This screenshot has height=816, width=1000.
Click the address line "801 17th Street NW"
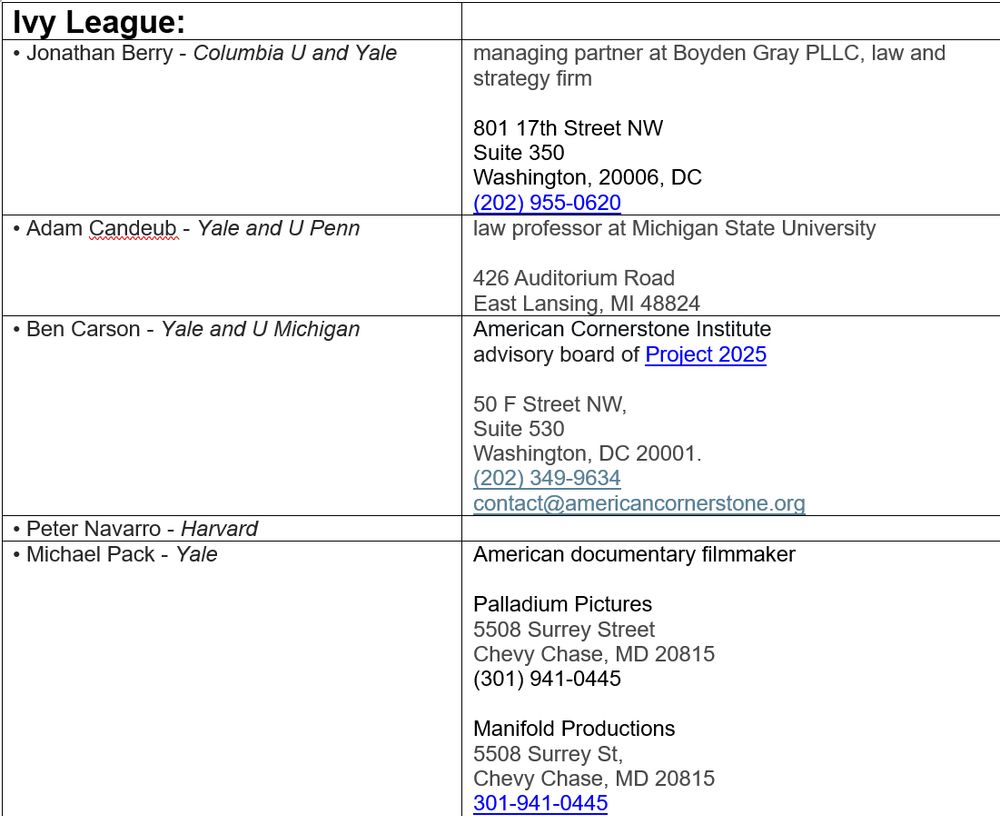pos(568,128)
